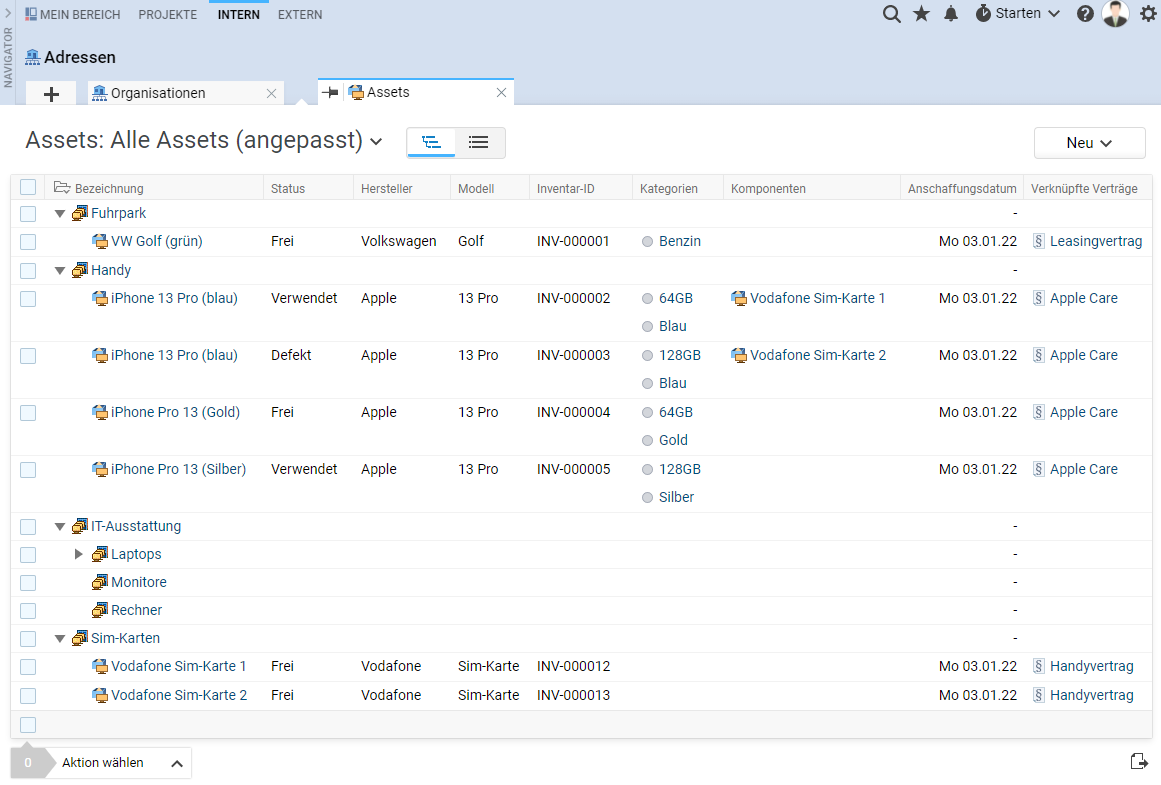Check the iPhone Pro 13 (Gold) checkbox

[x=28, y=413]
